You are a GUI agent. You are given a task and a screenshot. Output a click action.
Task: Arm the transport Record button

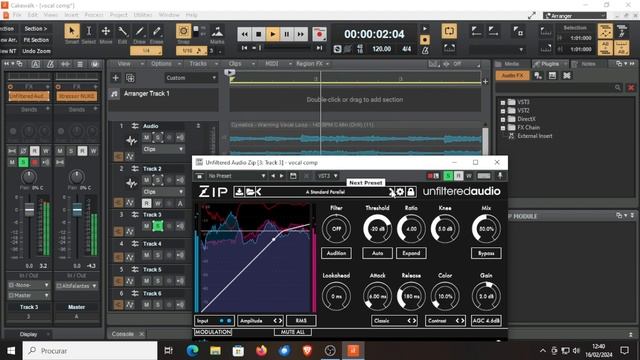pyautogui.click(x=319, y=34)
